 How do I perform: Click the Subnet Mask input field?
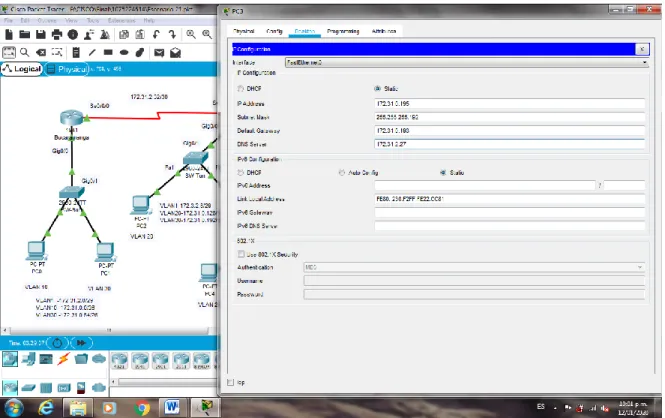pyautogui.click(x=510, y=117)
